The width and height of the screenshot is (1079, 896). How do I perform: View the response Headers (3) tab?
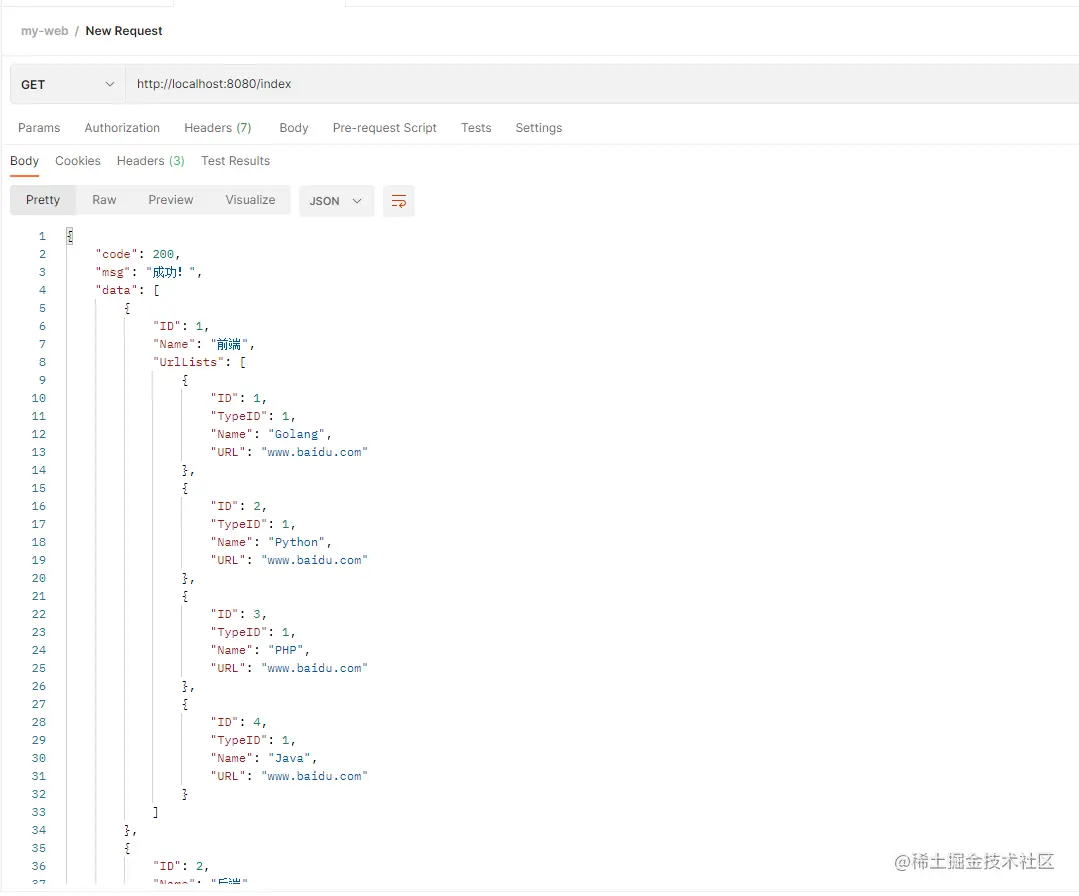click(151, 161)
